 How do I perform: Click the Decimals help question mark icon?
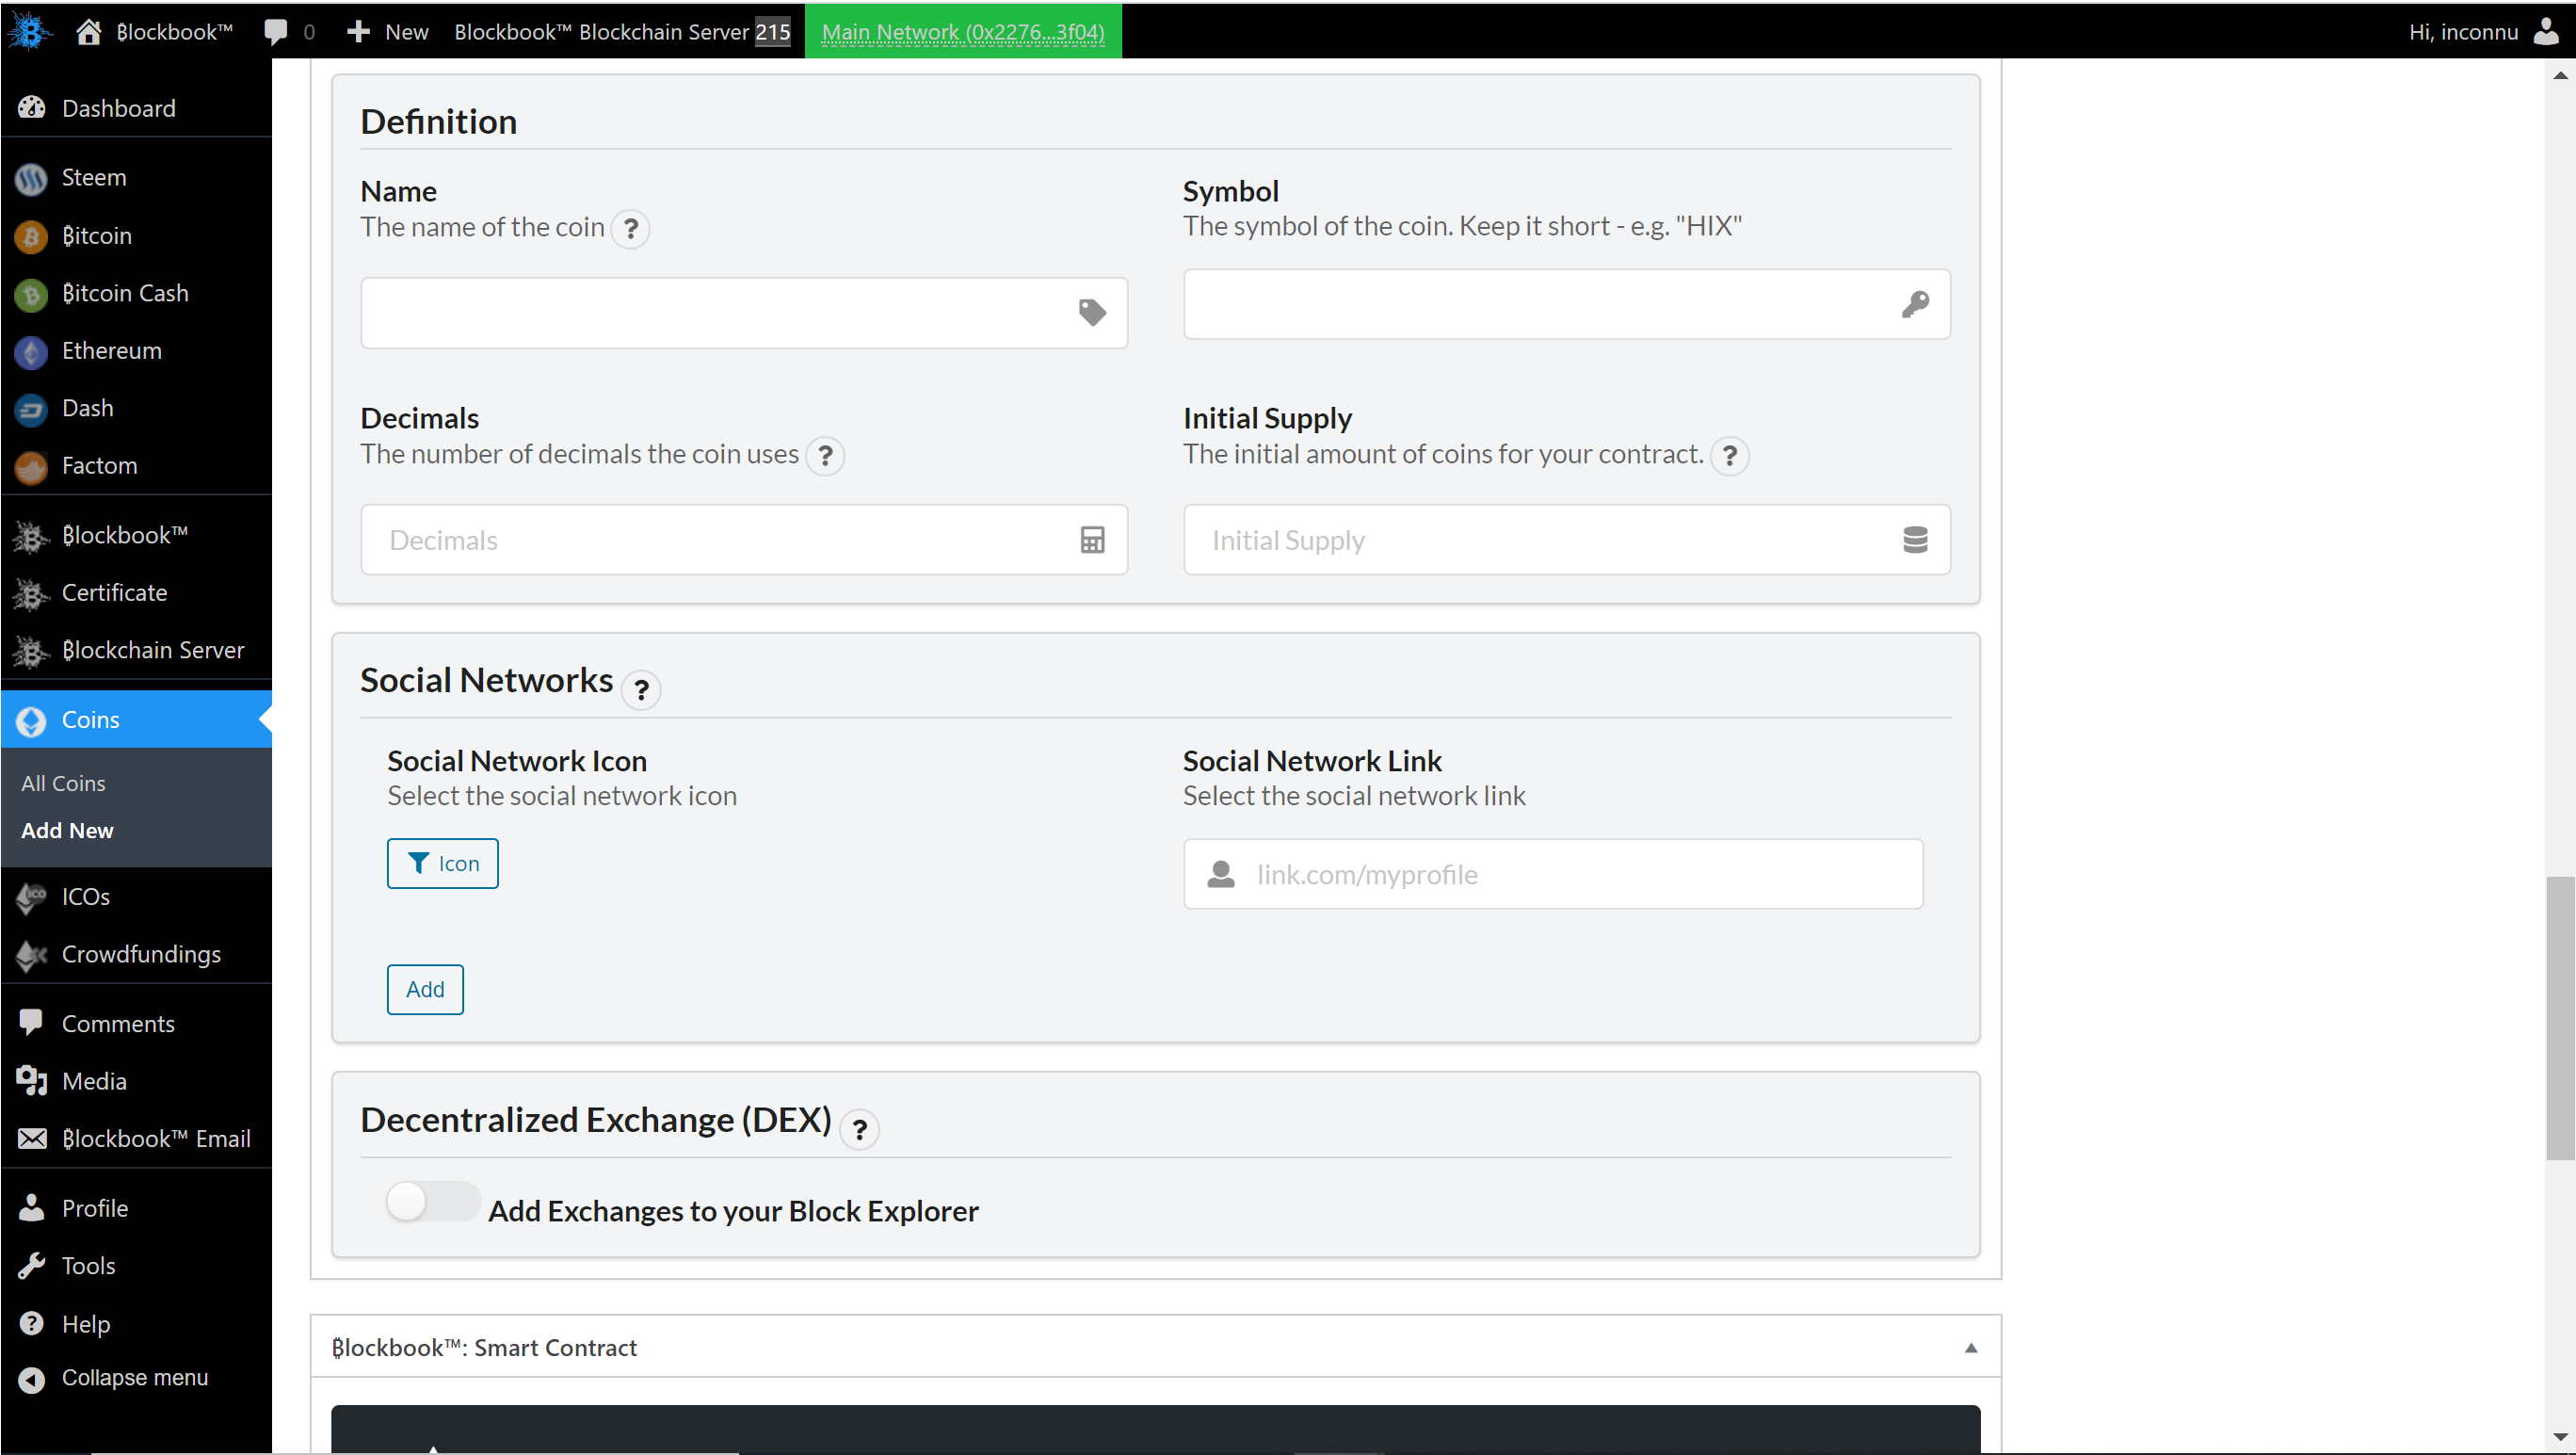click(x=825, y=456)
